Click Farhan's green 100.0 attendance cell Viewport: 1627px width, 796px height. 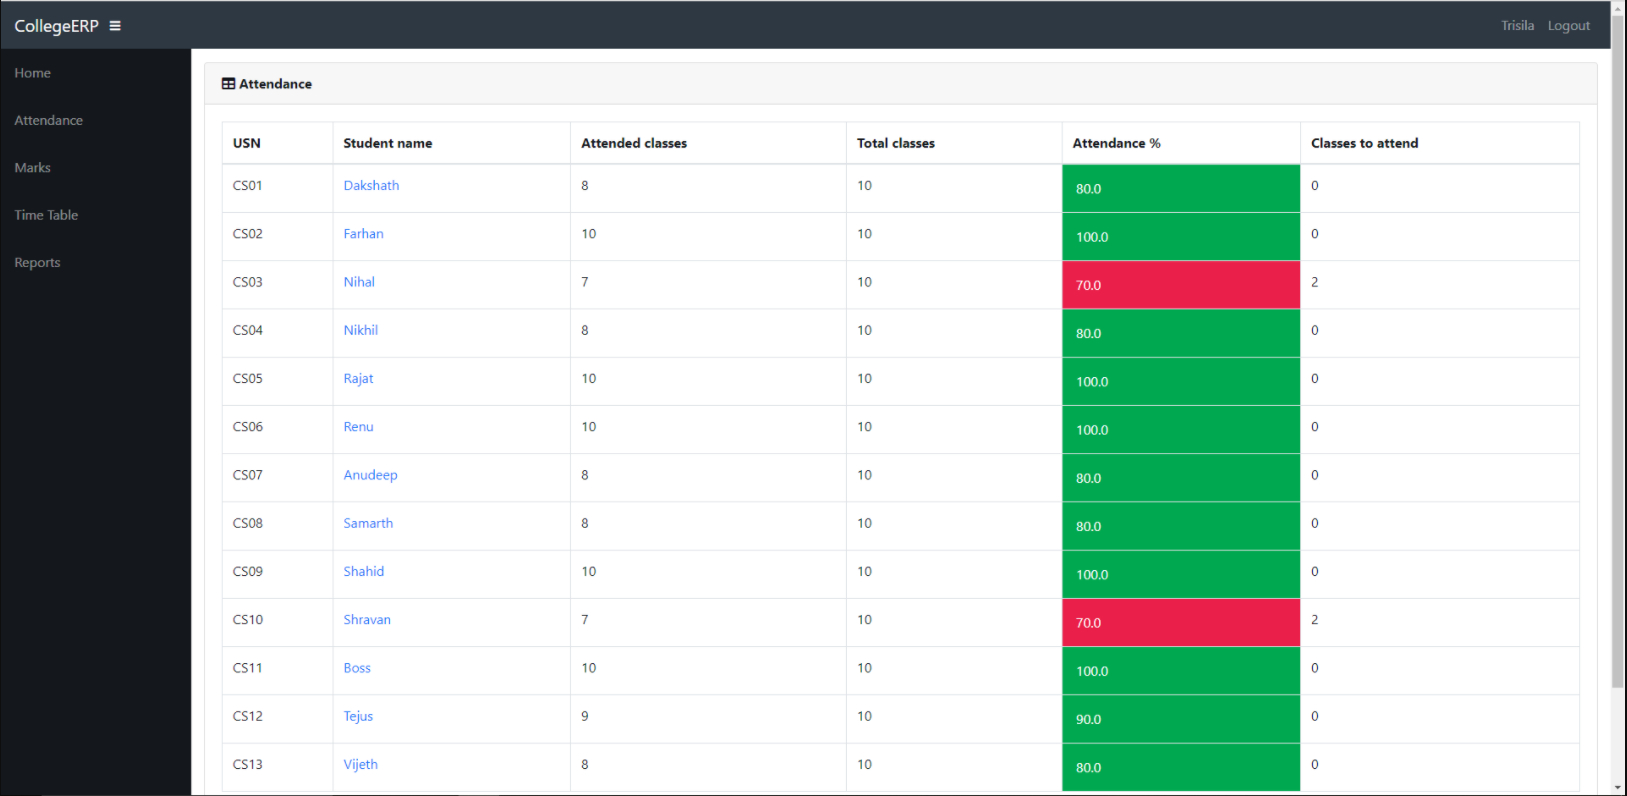[1181, 236]
